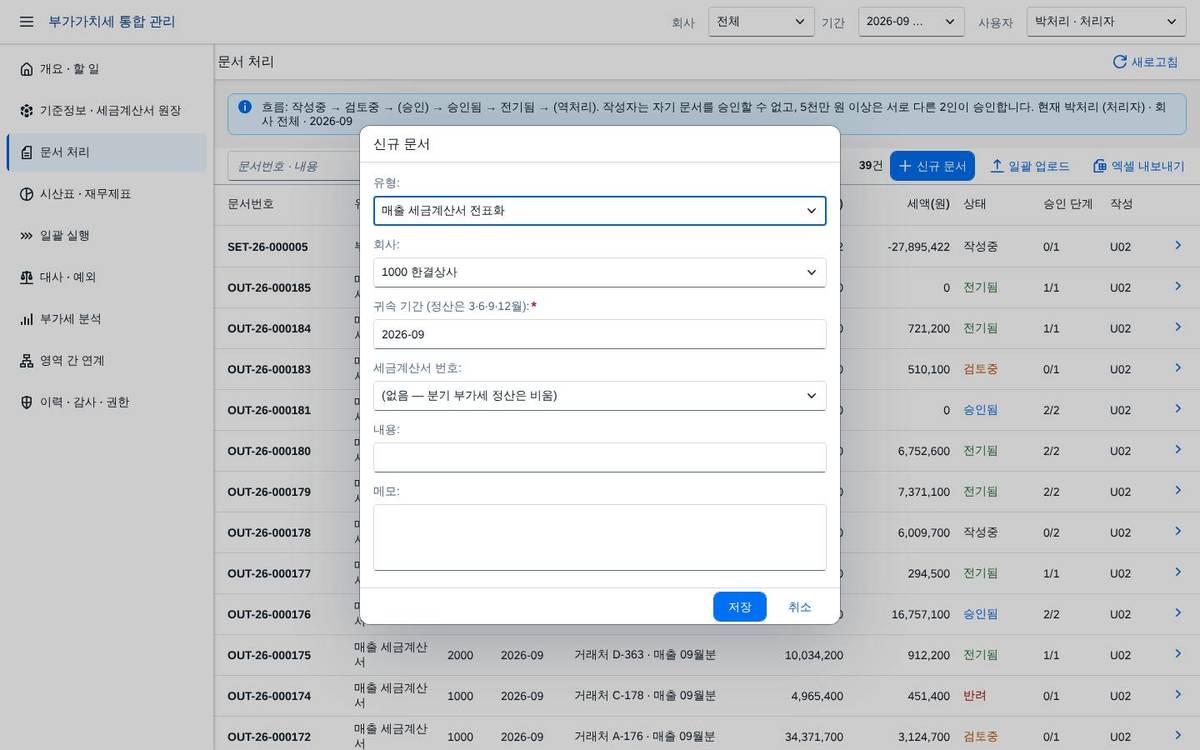Click the 귀속 기간 field containing 2026-09
Screen dimensions: 1200x750
click(x=600, y=334)
